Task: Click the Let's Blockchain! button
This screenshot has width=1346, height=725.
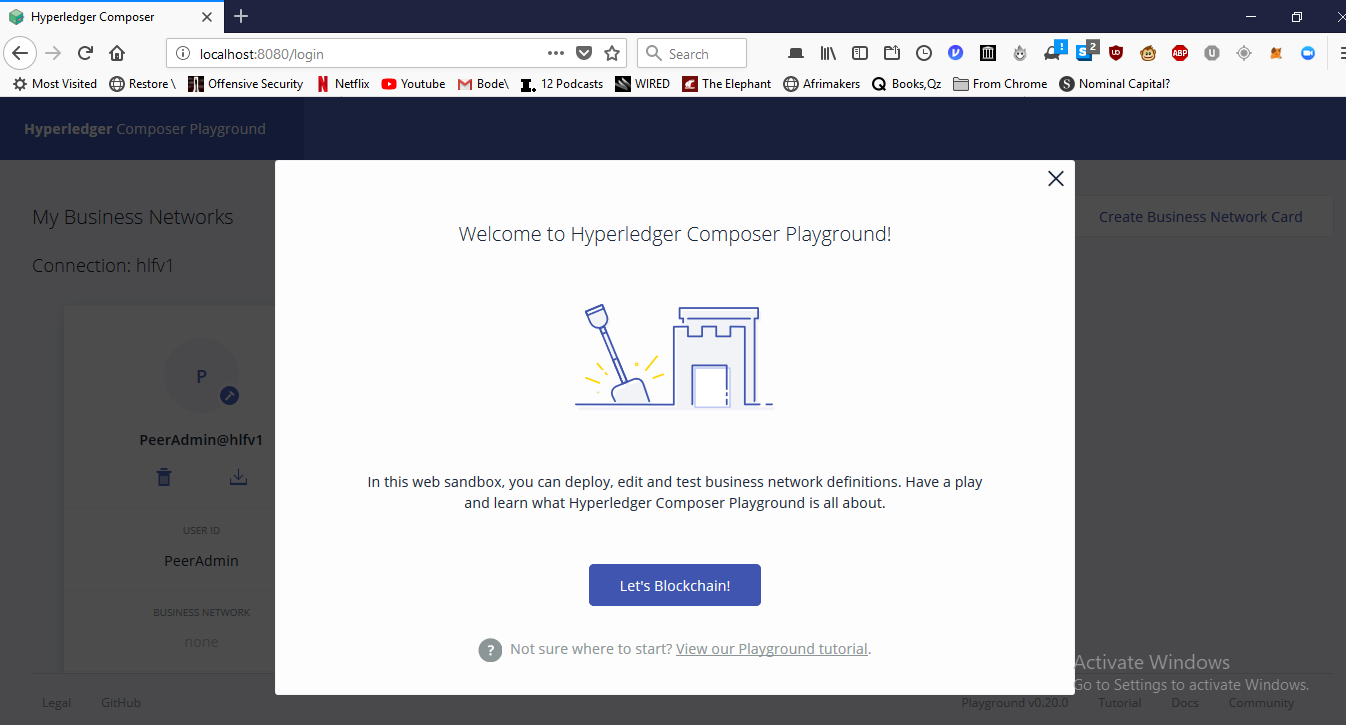Action: point(675,584)
